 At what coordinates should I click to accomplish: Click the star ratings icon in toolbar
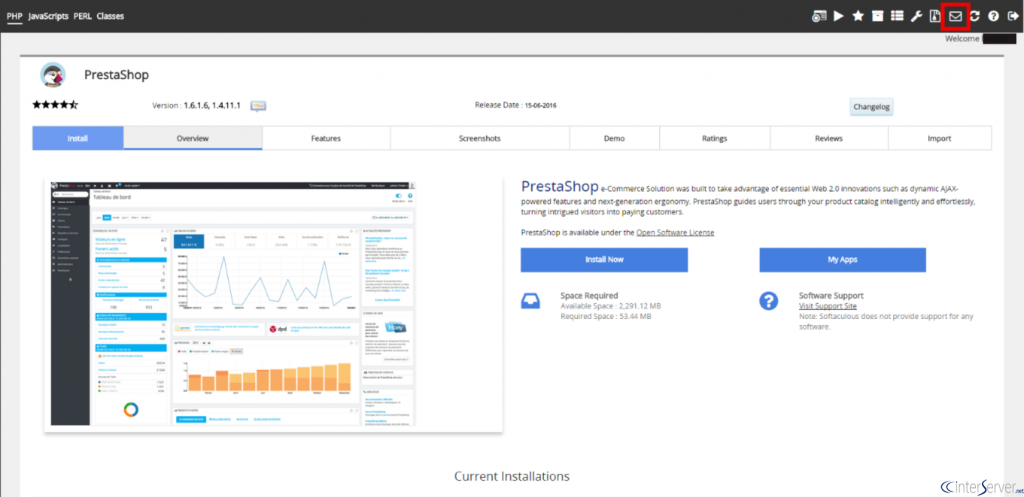coord(857,16)
